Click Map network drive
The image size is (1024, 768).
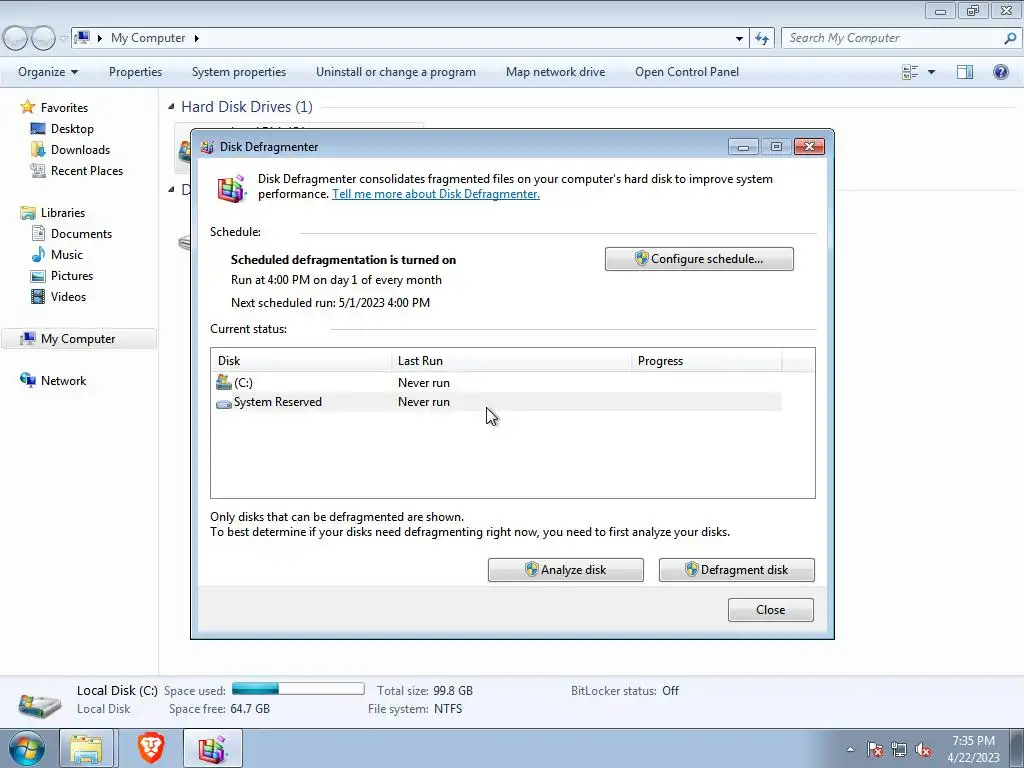click(x=555, y=72)
